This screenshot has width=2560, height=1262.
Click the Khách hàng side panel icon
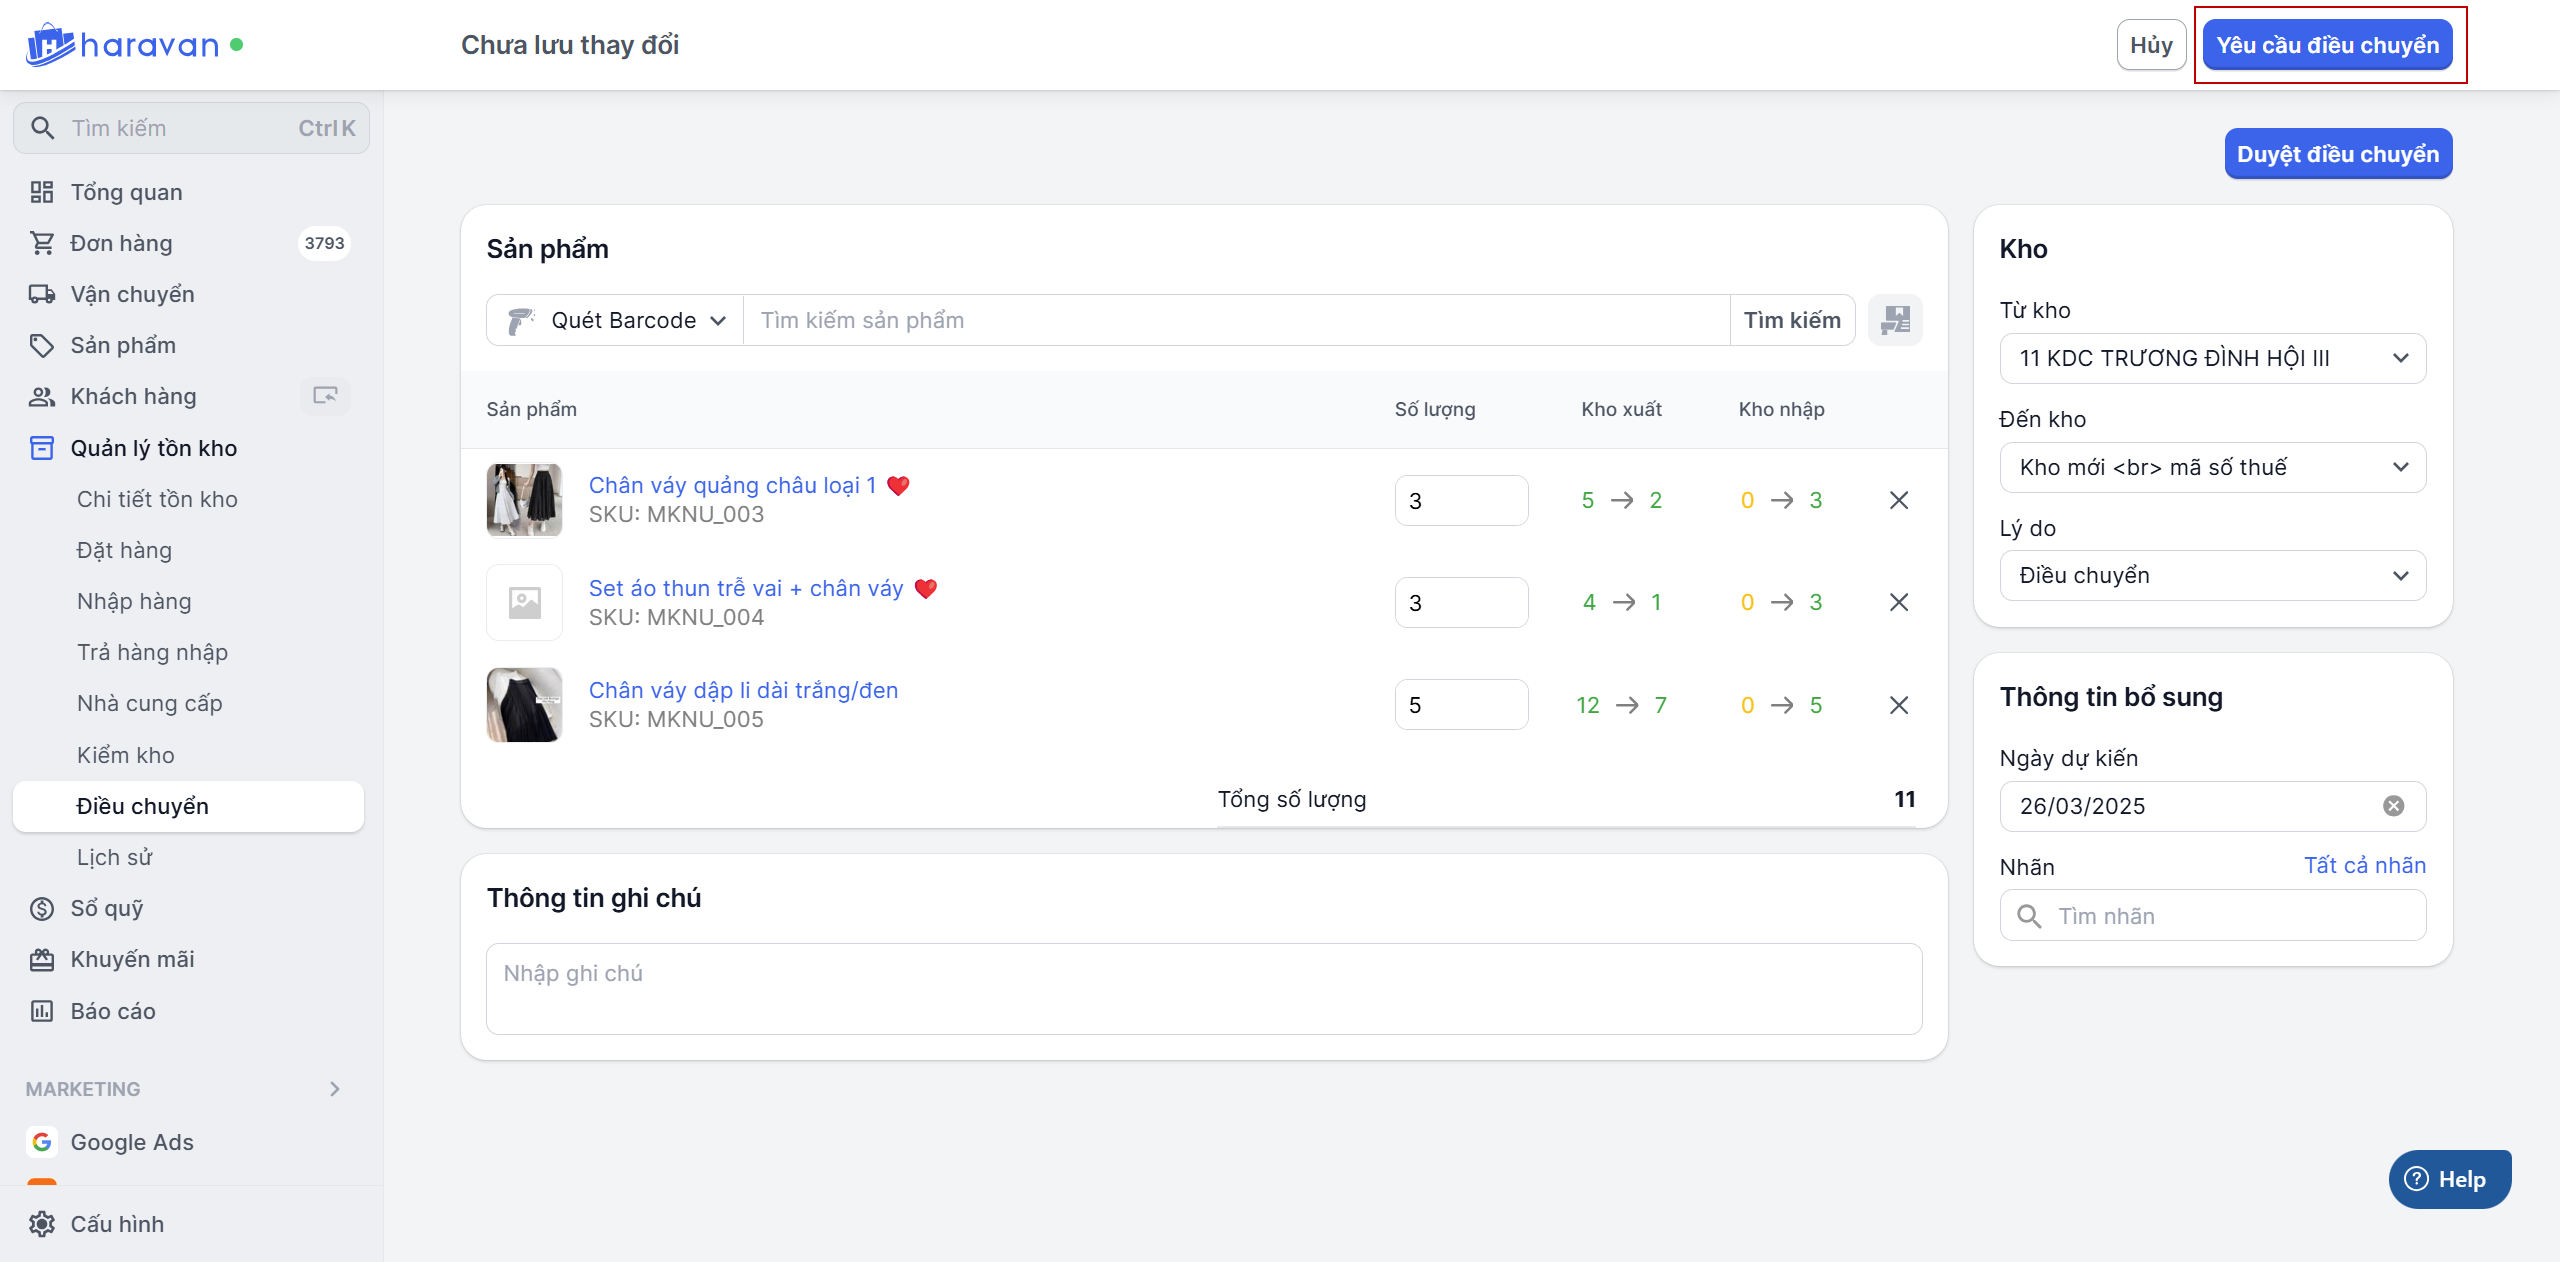(x=325, y=396)
